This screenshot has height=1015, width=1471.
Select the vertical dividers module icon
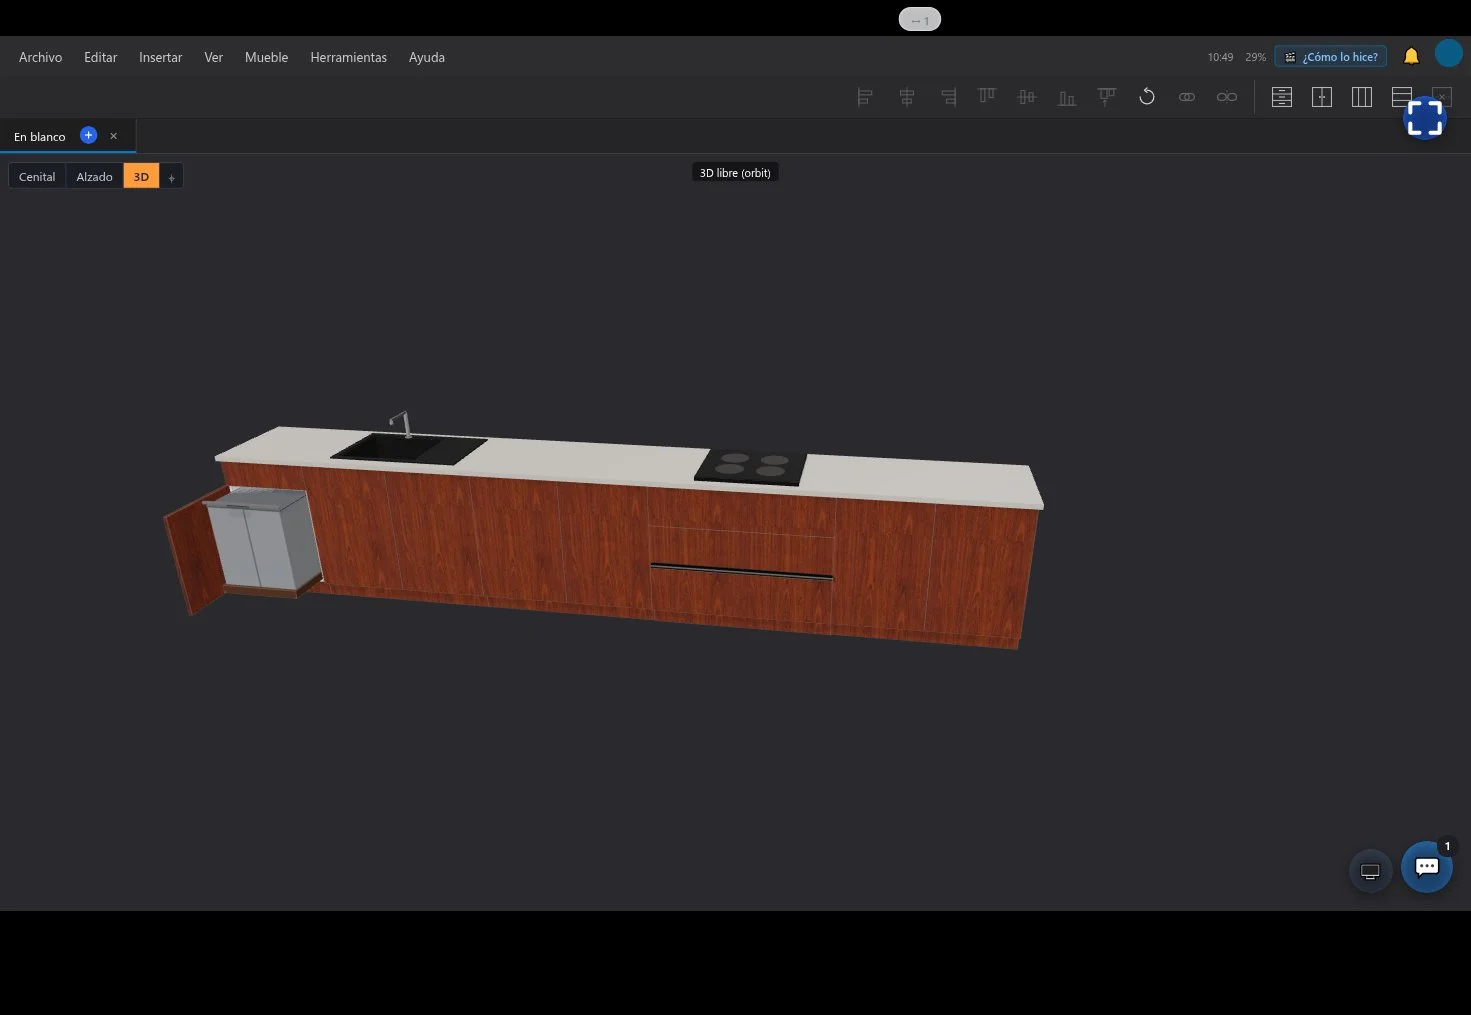pos(1362,97)
